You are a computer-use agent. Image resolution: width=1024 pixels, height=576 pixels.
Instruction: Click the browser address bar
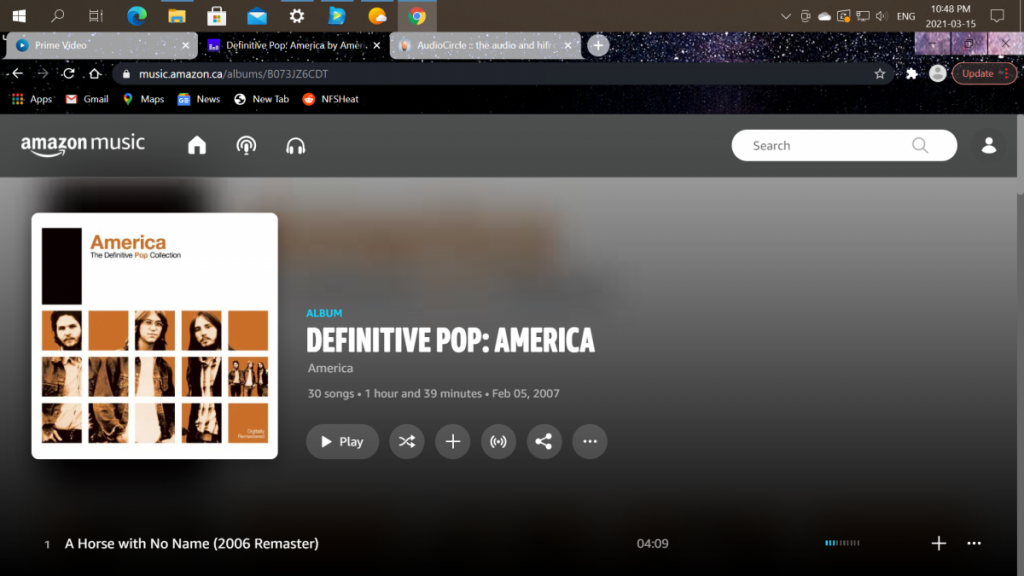point(503,74)
